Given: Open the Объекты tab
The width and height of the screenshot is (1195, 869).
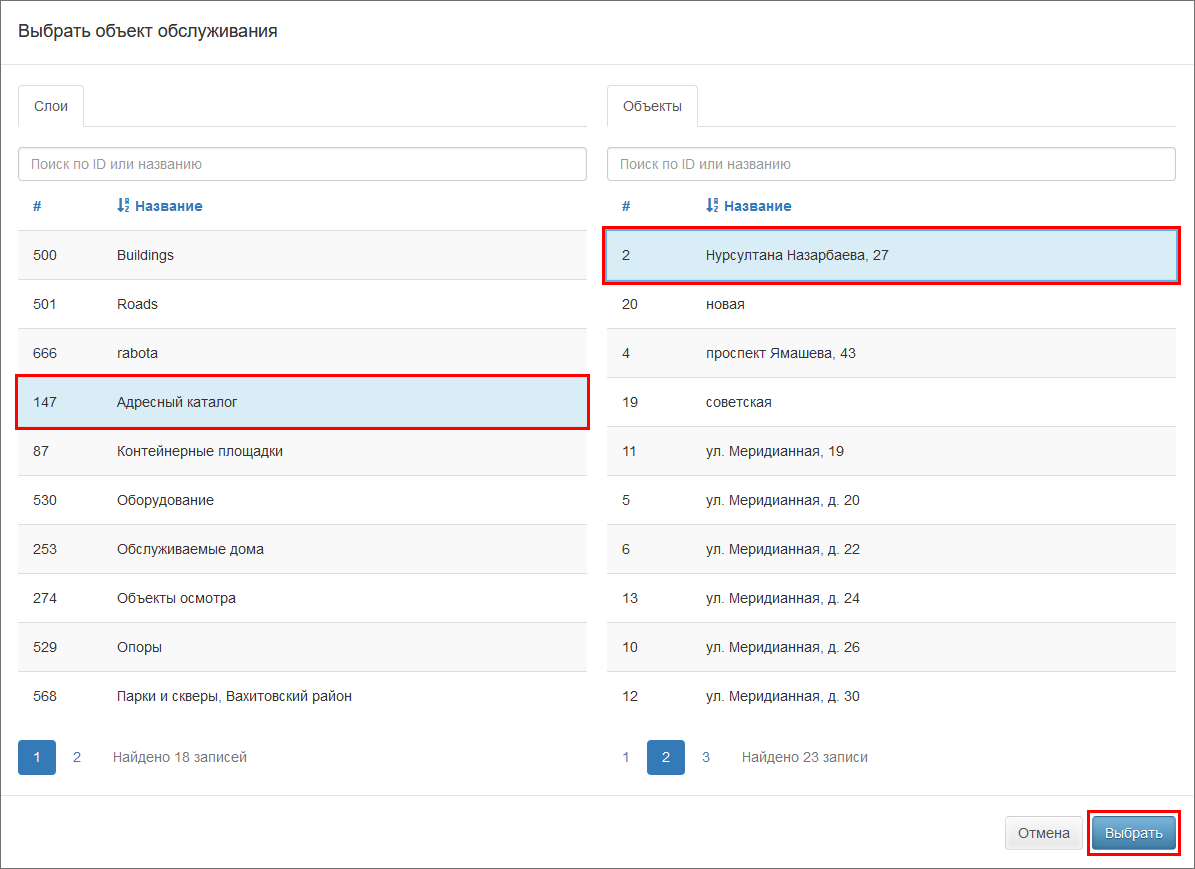Looking at the screenshot, I should point(652,106).
